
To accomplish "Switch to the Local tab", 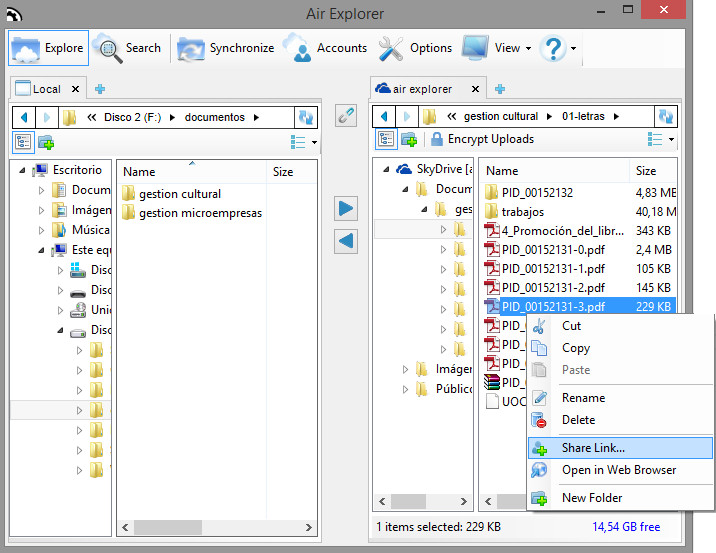I will coord(46,89).
